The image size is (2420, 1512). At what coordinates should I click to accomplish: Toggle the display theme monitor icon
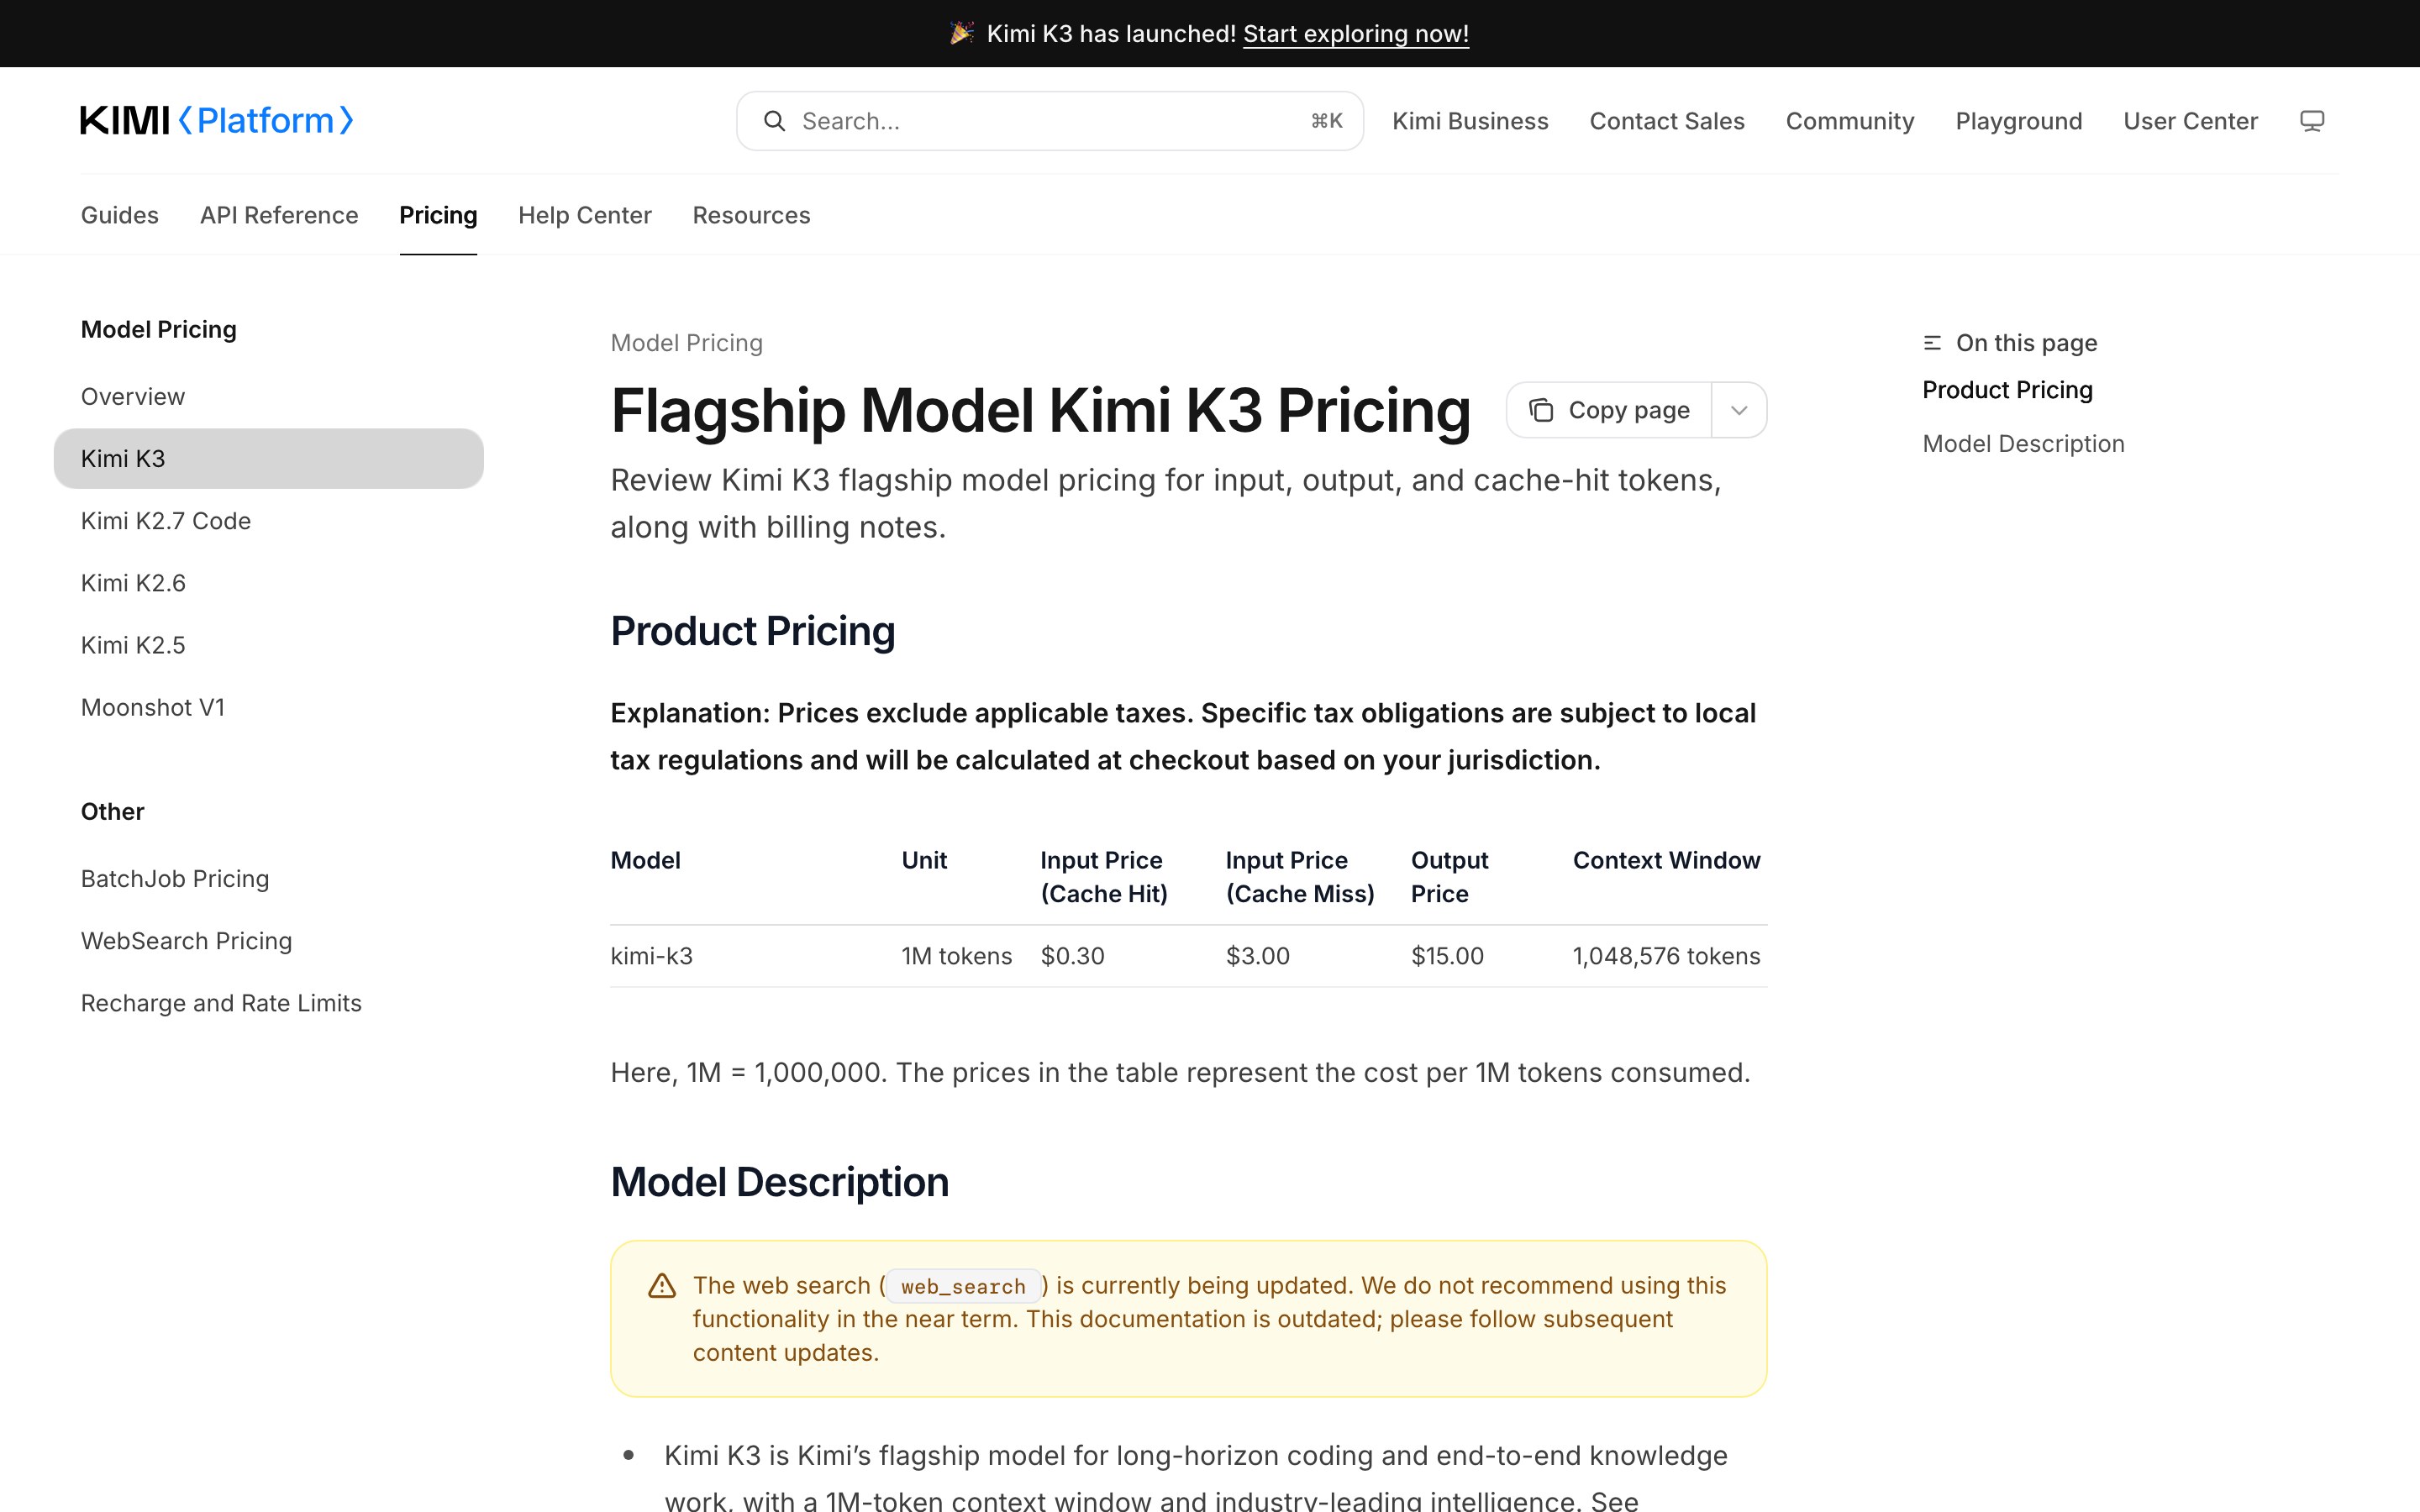pos(2312,121)
